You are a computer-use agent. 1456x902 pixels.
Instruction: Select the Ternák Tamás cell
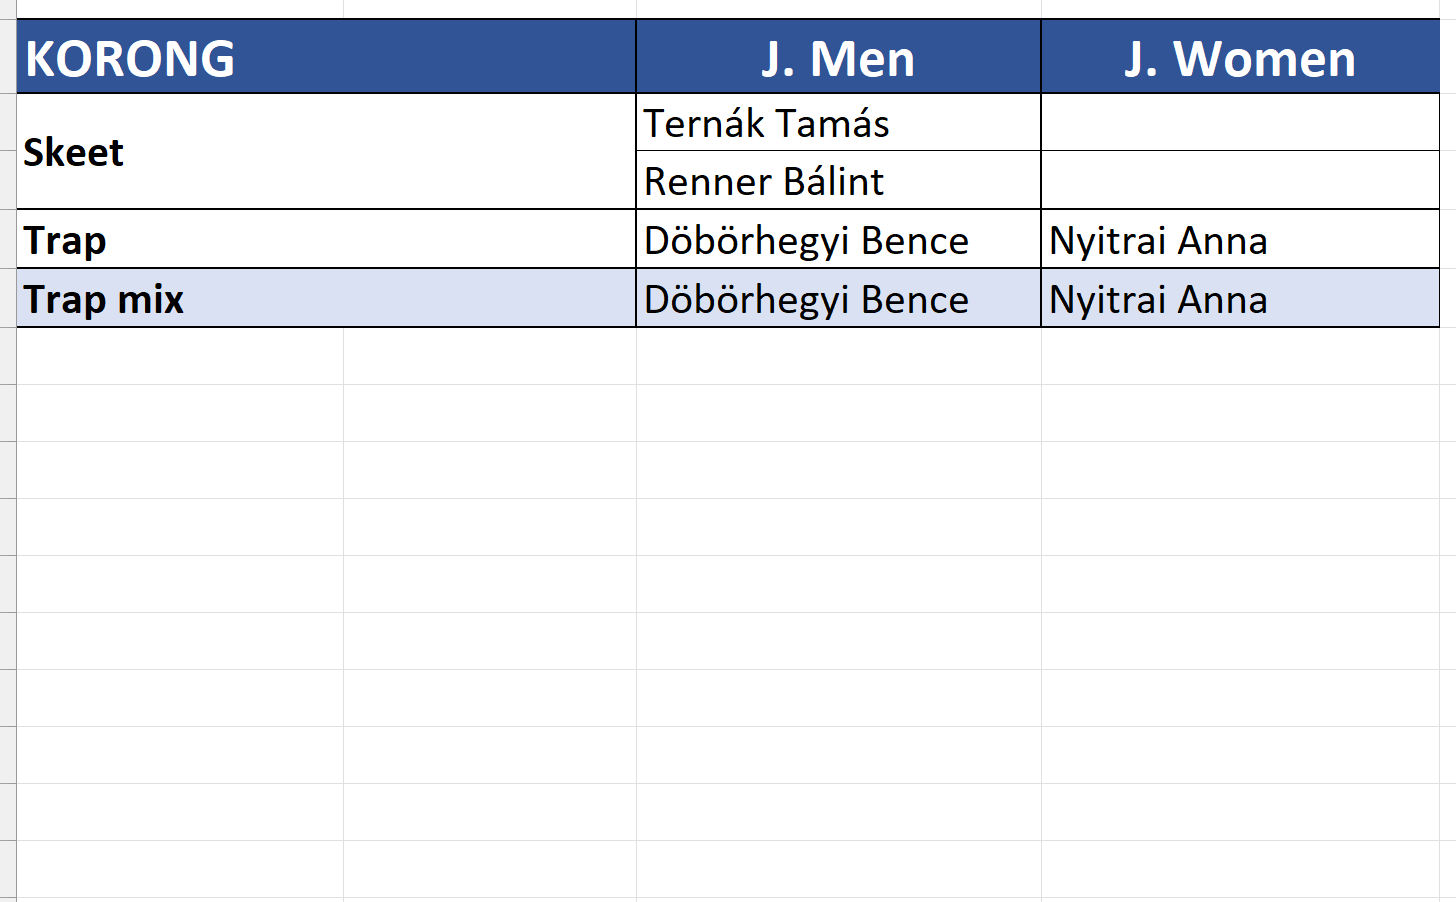click(x=838, y=123)
